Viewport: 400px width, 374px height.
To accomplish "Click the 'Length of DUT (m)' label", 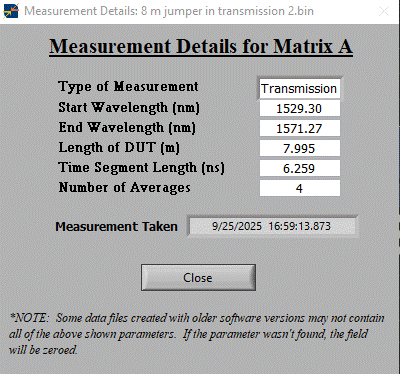I will tap(119, 148).
